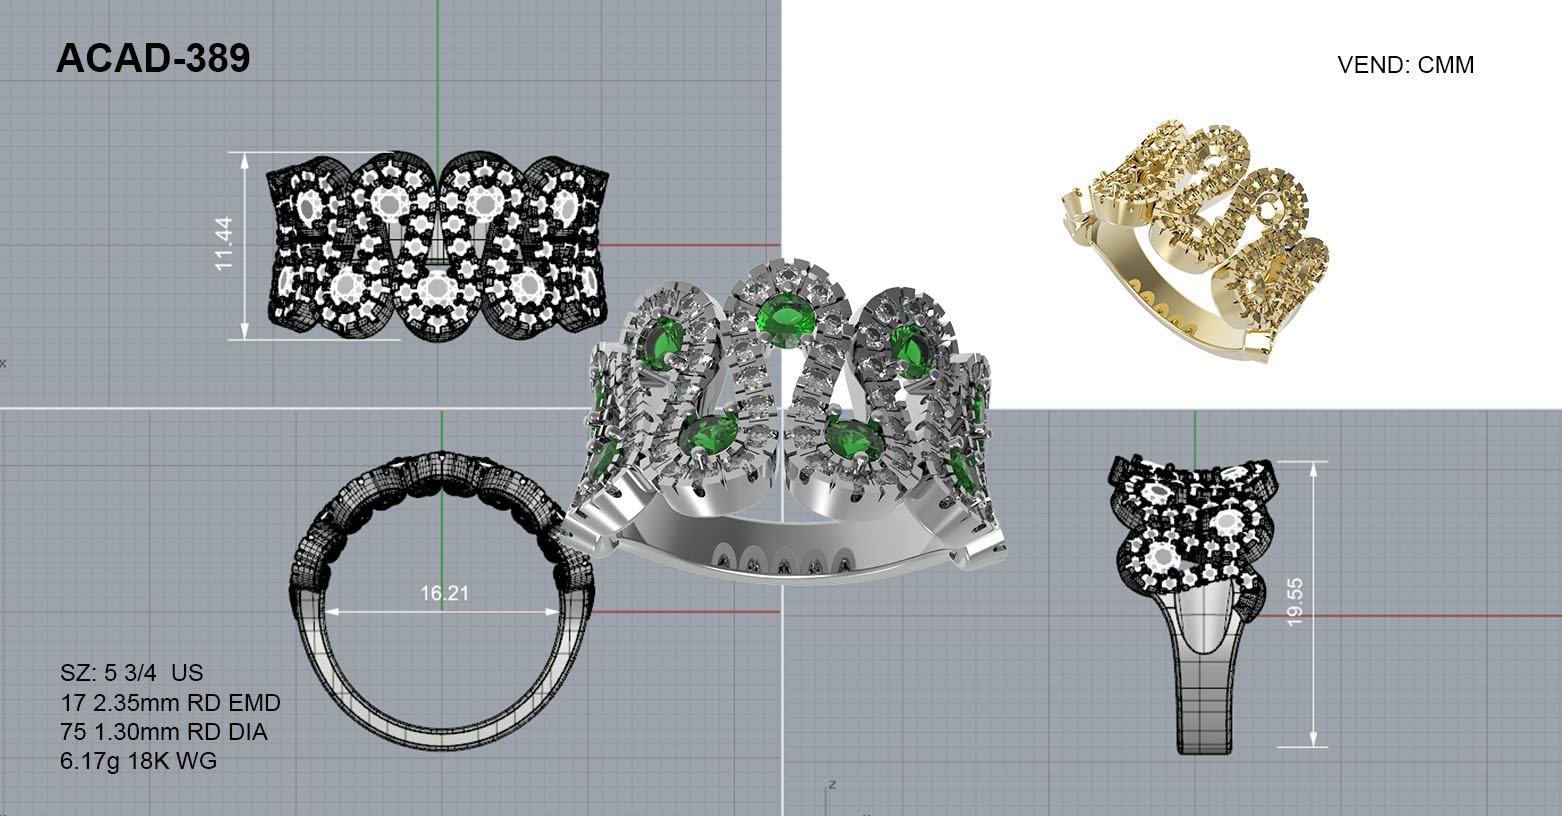1562x816 pixels.
Task: Select the 16.21 inner diameter dimension
Action: (444, 593)
